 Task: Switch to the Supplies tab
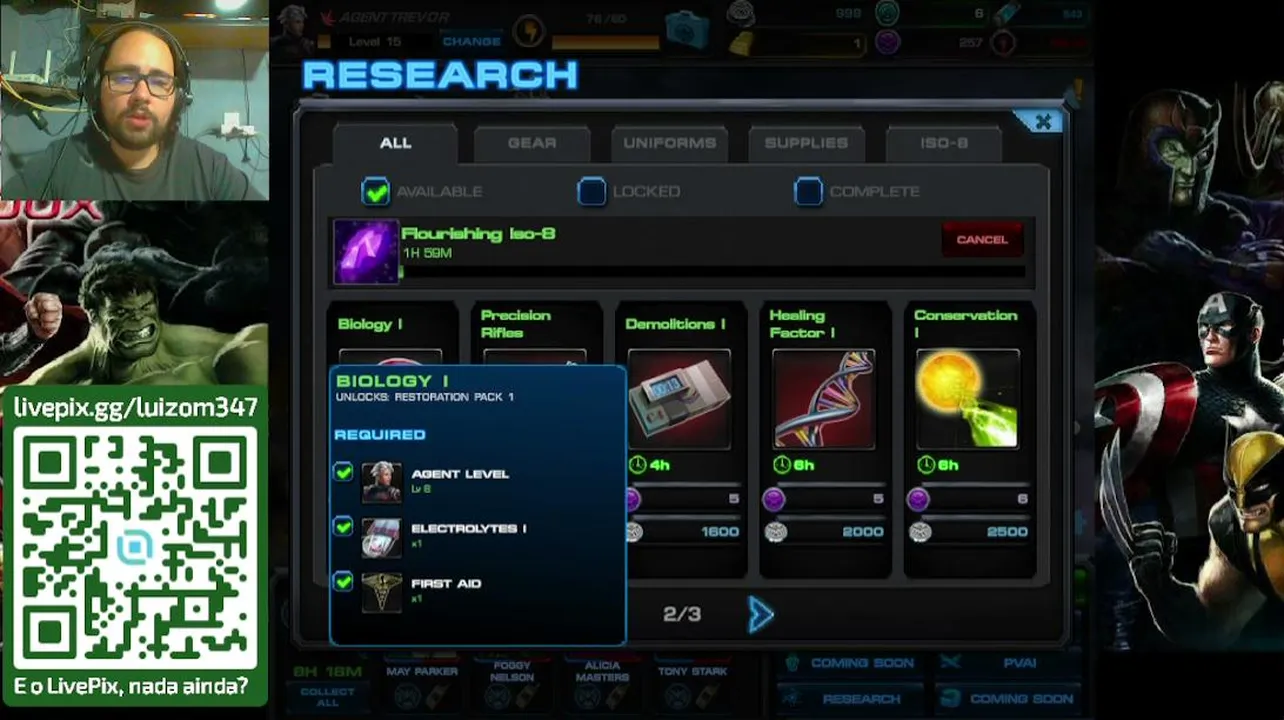tap(806, 143)
